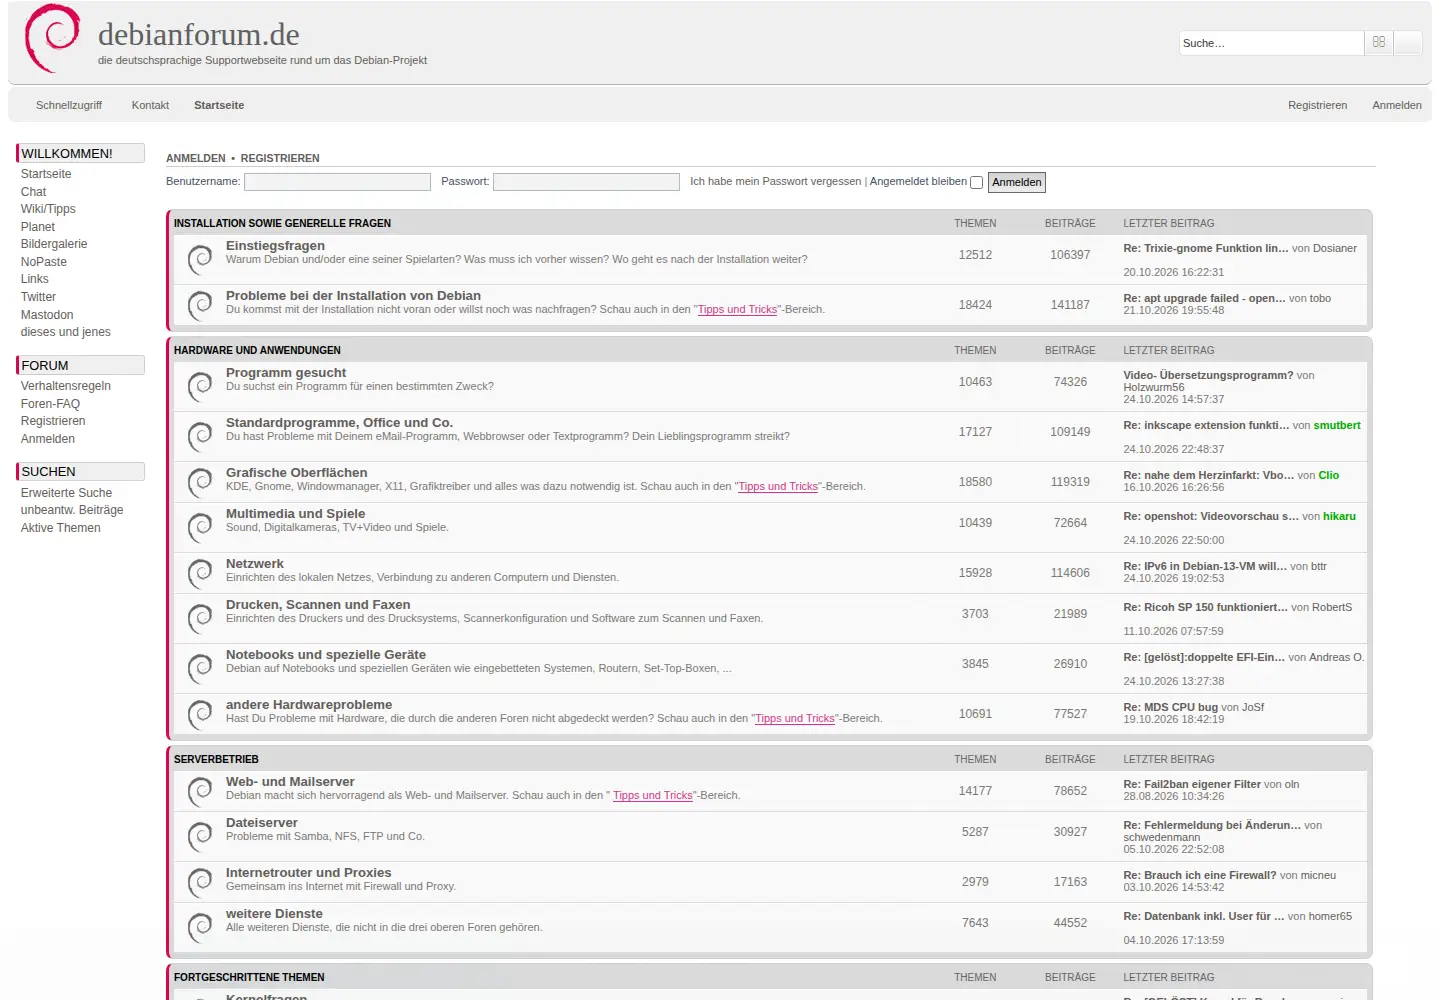
Task: Open Verhaltensregeln in the Forum sidebar
Action: pyautogui.click(x=66, y=386)
